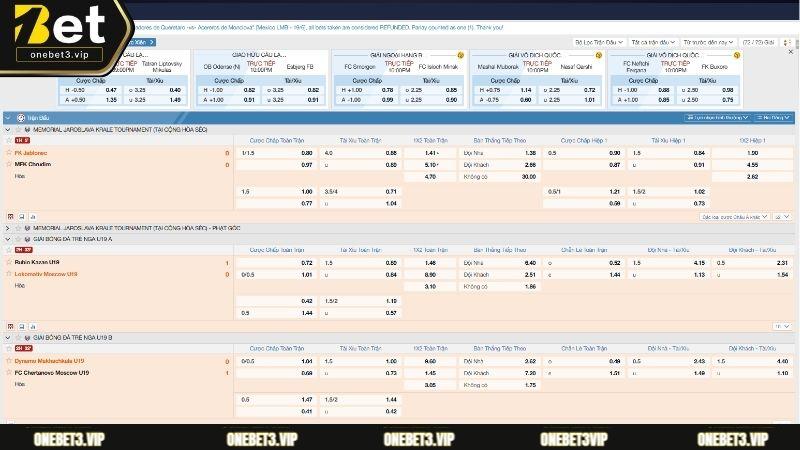Click yellow coin icon on Mashal Mubarek card

pos(598,55)
